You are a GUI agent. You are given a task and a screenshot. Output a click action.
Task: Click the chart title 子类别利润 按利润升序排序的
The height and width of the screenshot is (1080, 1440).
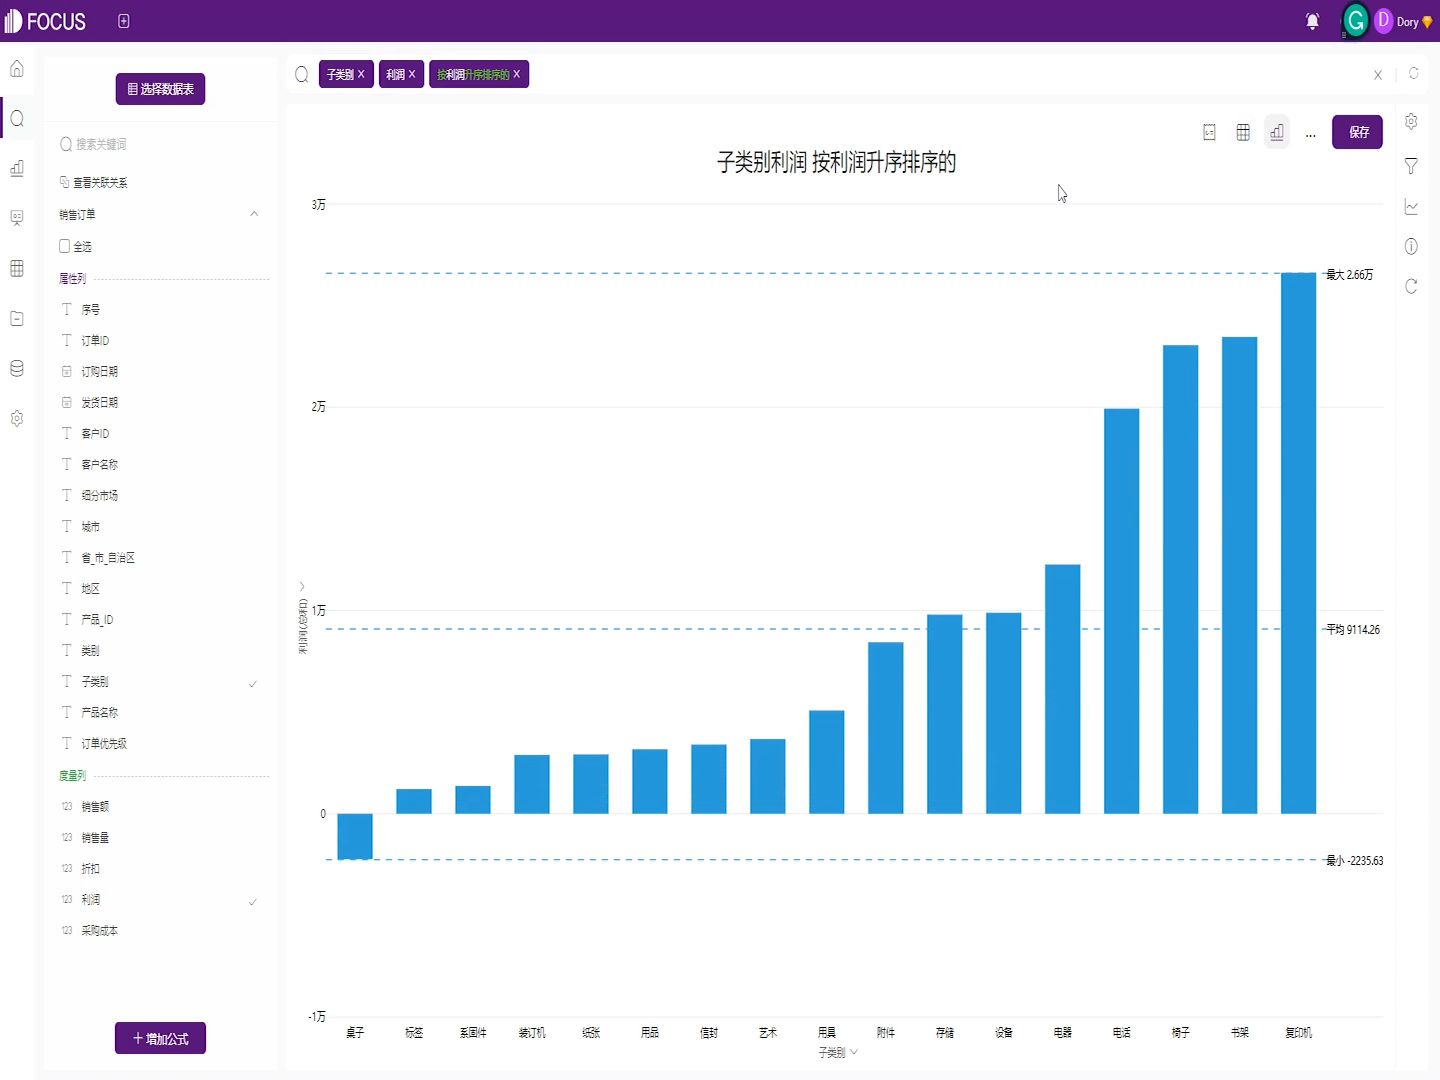pyautogui.click(x=836, y=162)
